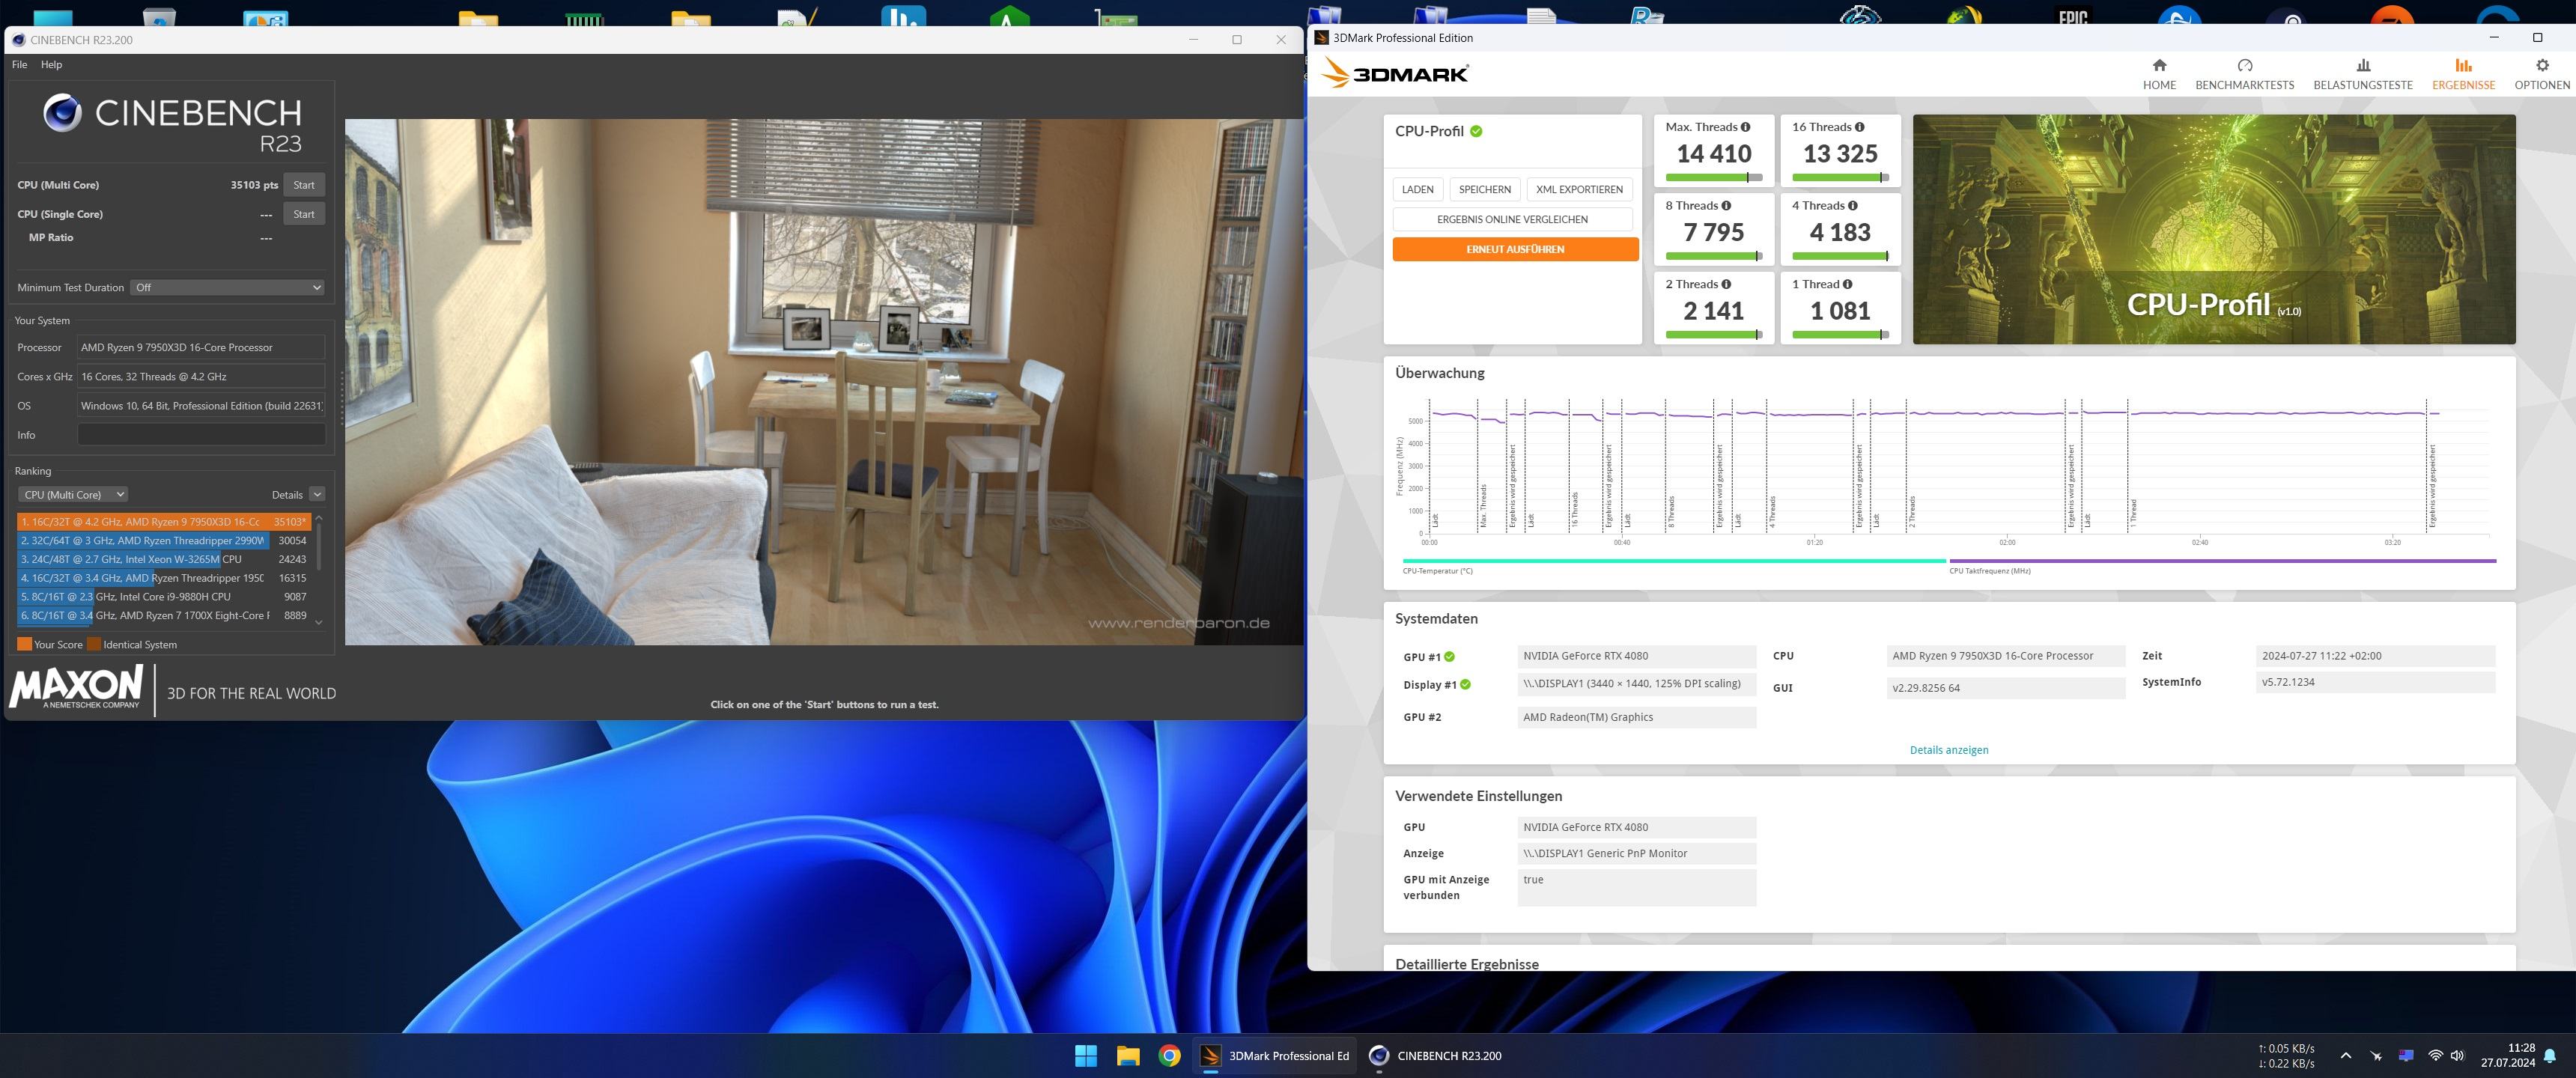The height and width of the screenshot is (1078, 2576).
Task: Click 1 Thread score progress bar
Action: [x=1840, y=335]
